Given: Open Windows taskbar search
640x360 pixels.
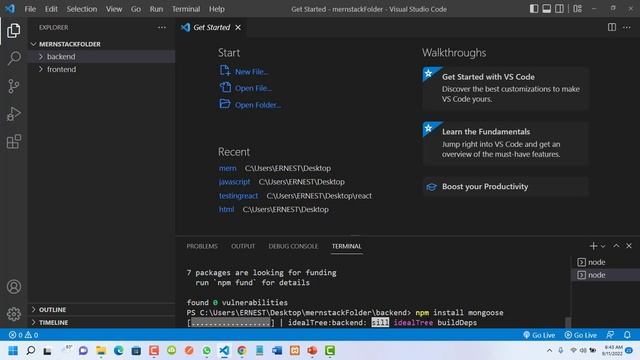Looking at the screenshot, I should 31,351.
